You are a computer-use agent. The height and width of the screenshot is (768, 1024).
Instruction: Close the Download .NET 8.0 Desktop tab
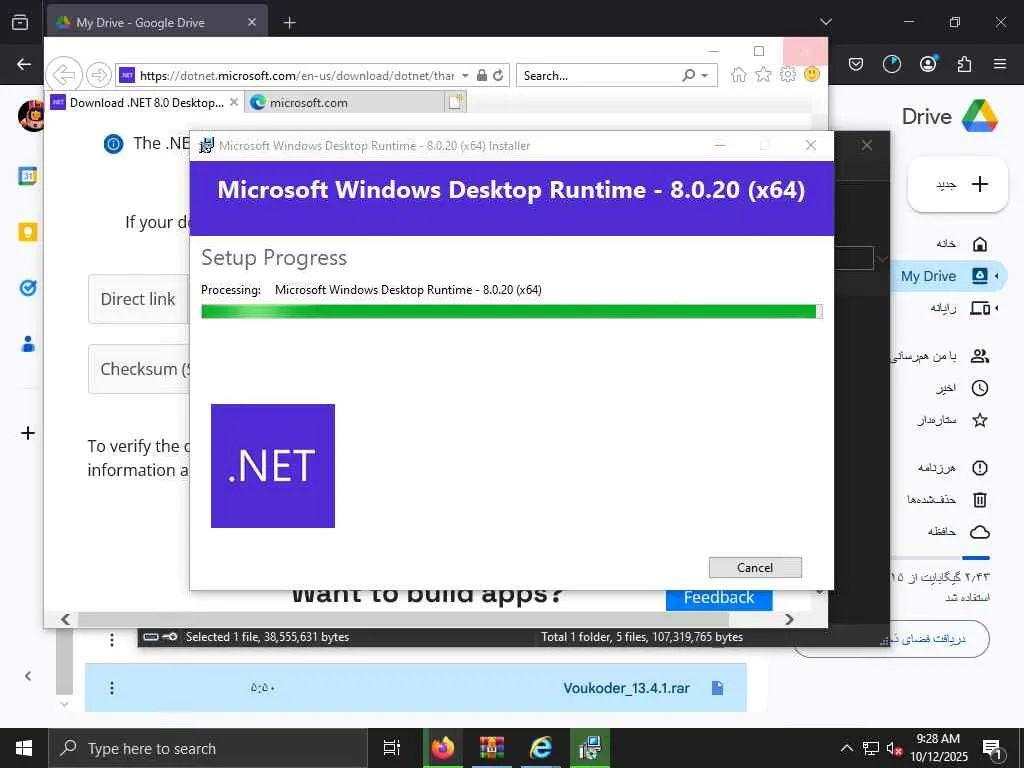[x=234, y=103]
